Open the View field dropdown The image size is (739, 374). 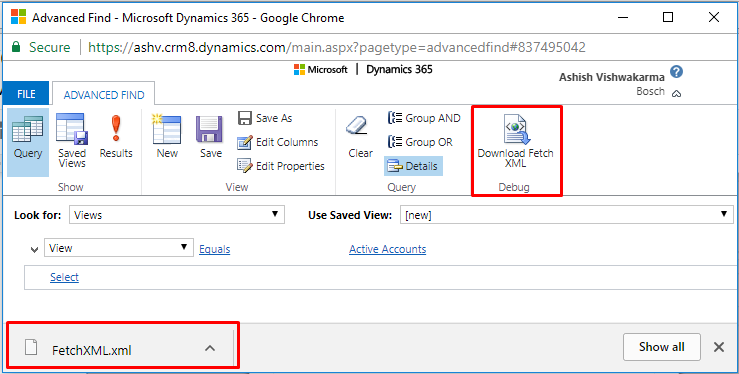click(119, 248)
